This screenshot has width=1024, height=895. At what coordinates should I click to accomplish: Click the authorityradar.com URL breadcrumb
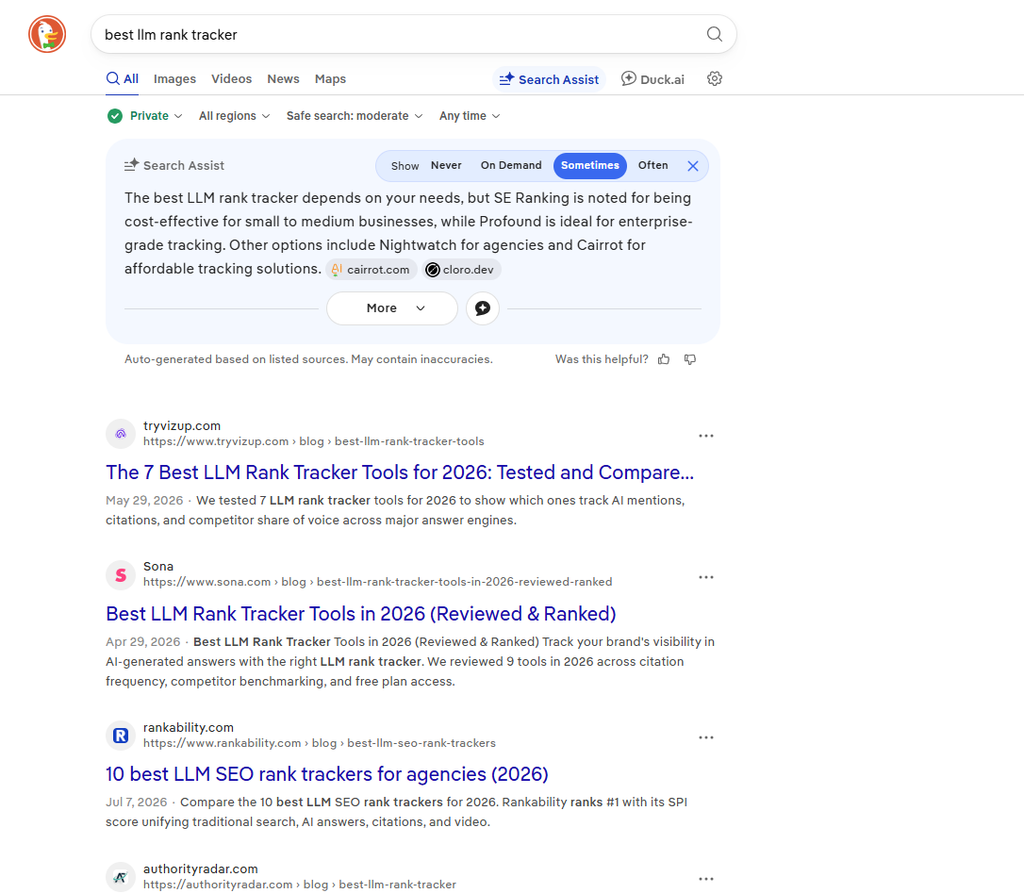pyautogui.click(x=300, y=885)
